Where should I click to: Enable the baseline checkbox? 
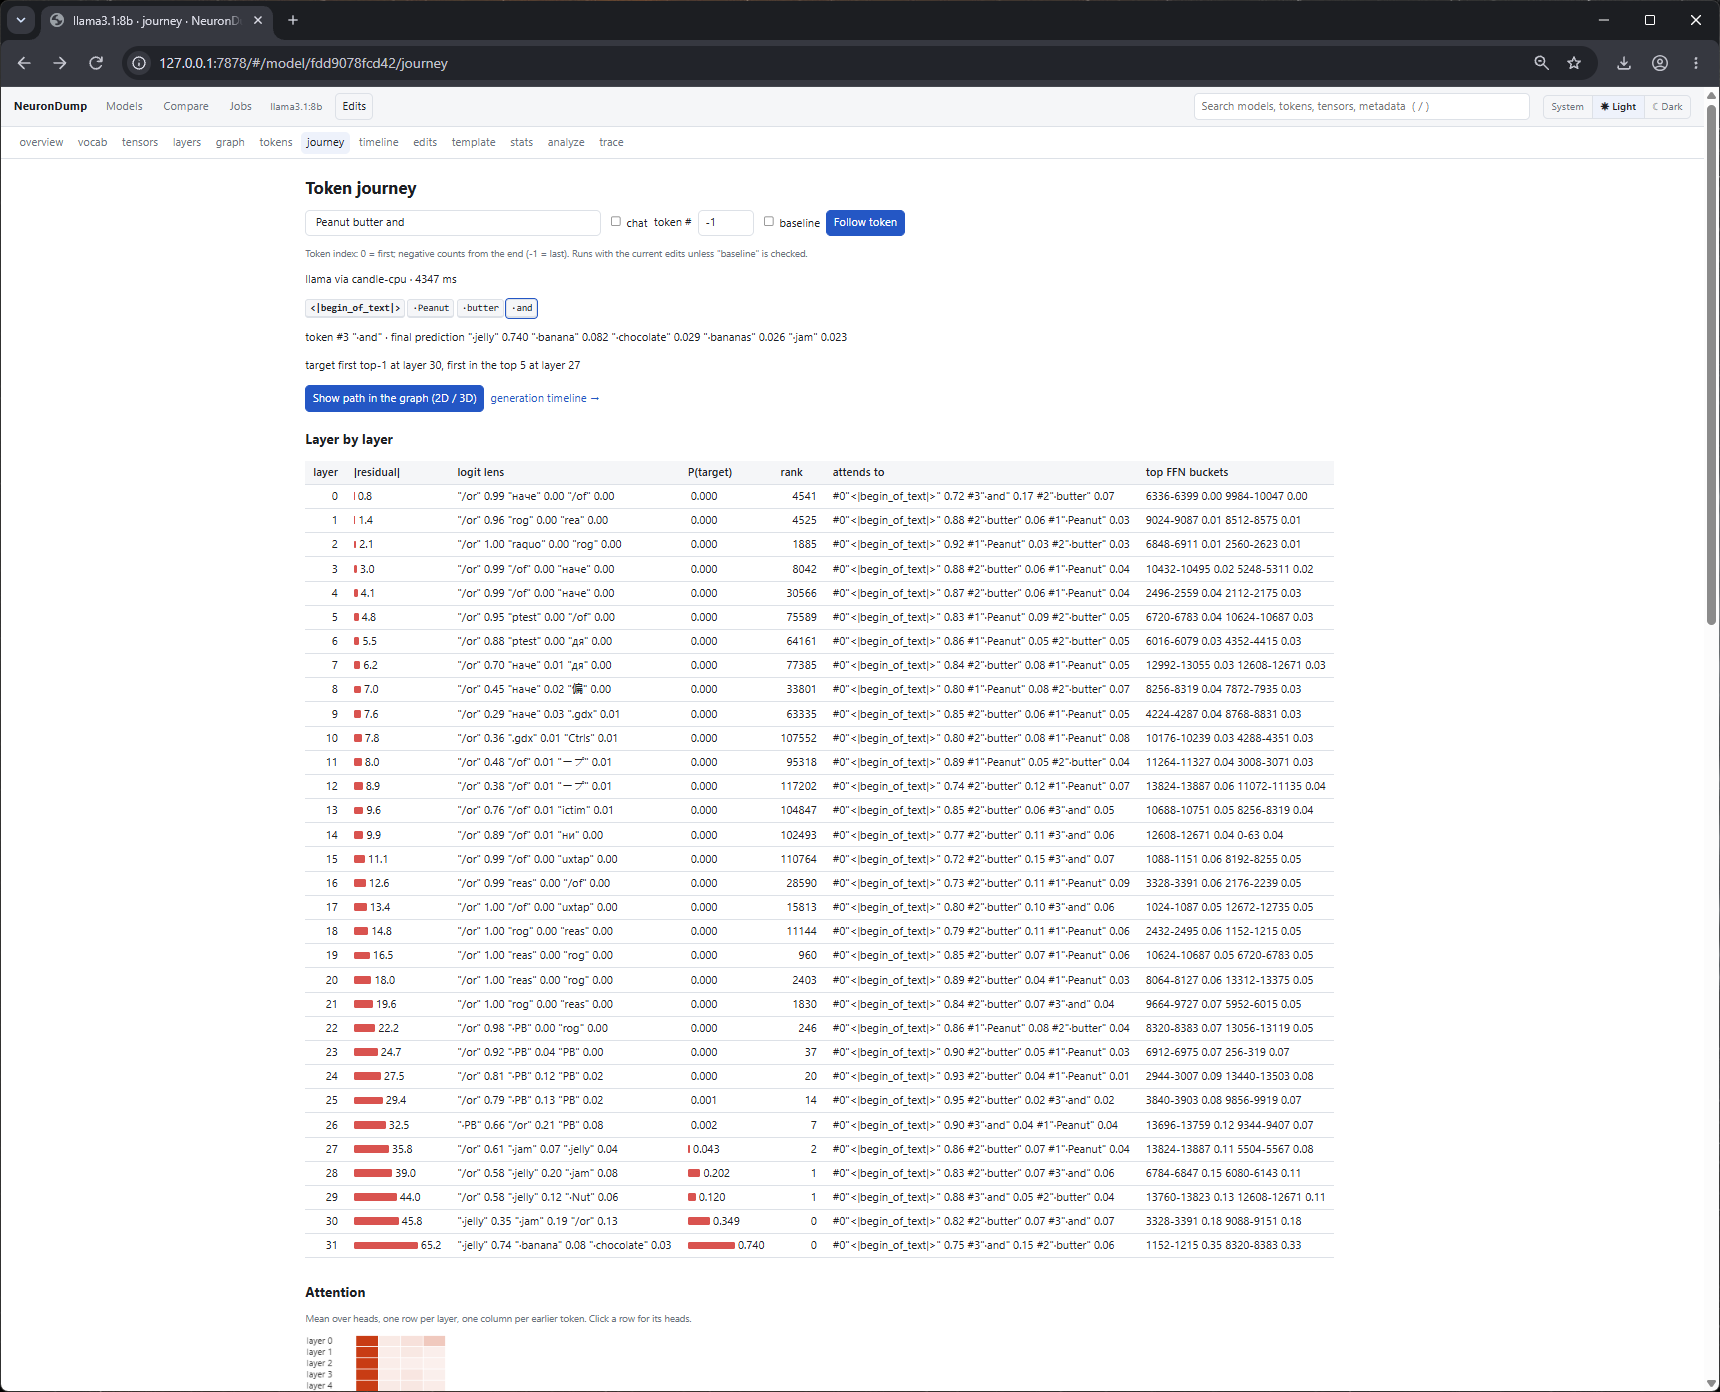(x=769, y=222)
